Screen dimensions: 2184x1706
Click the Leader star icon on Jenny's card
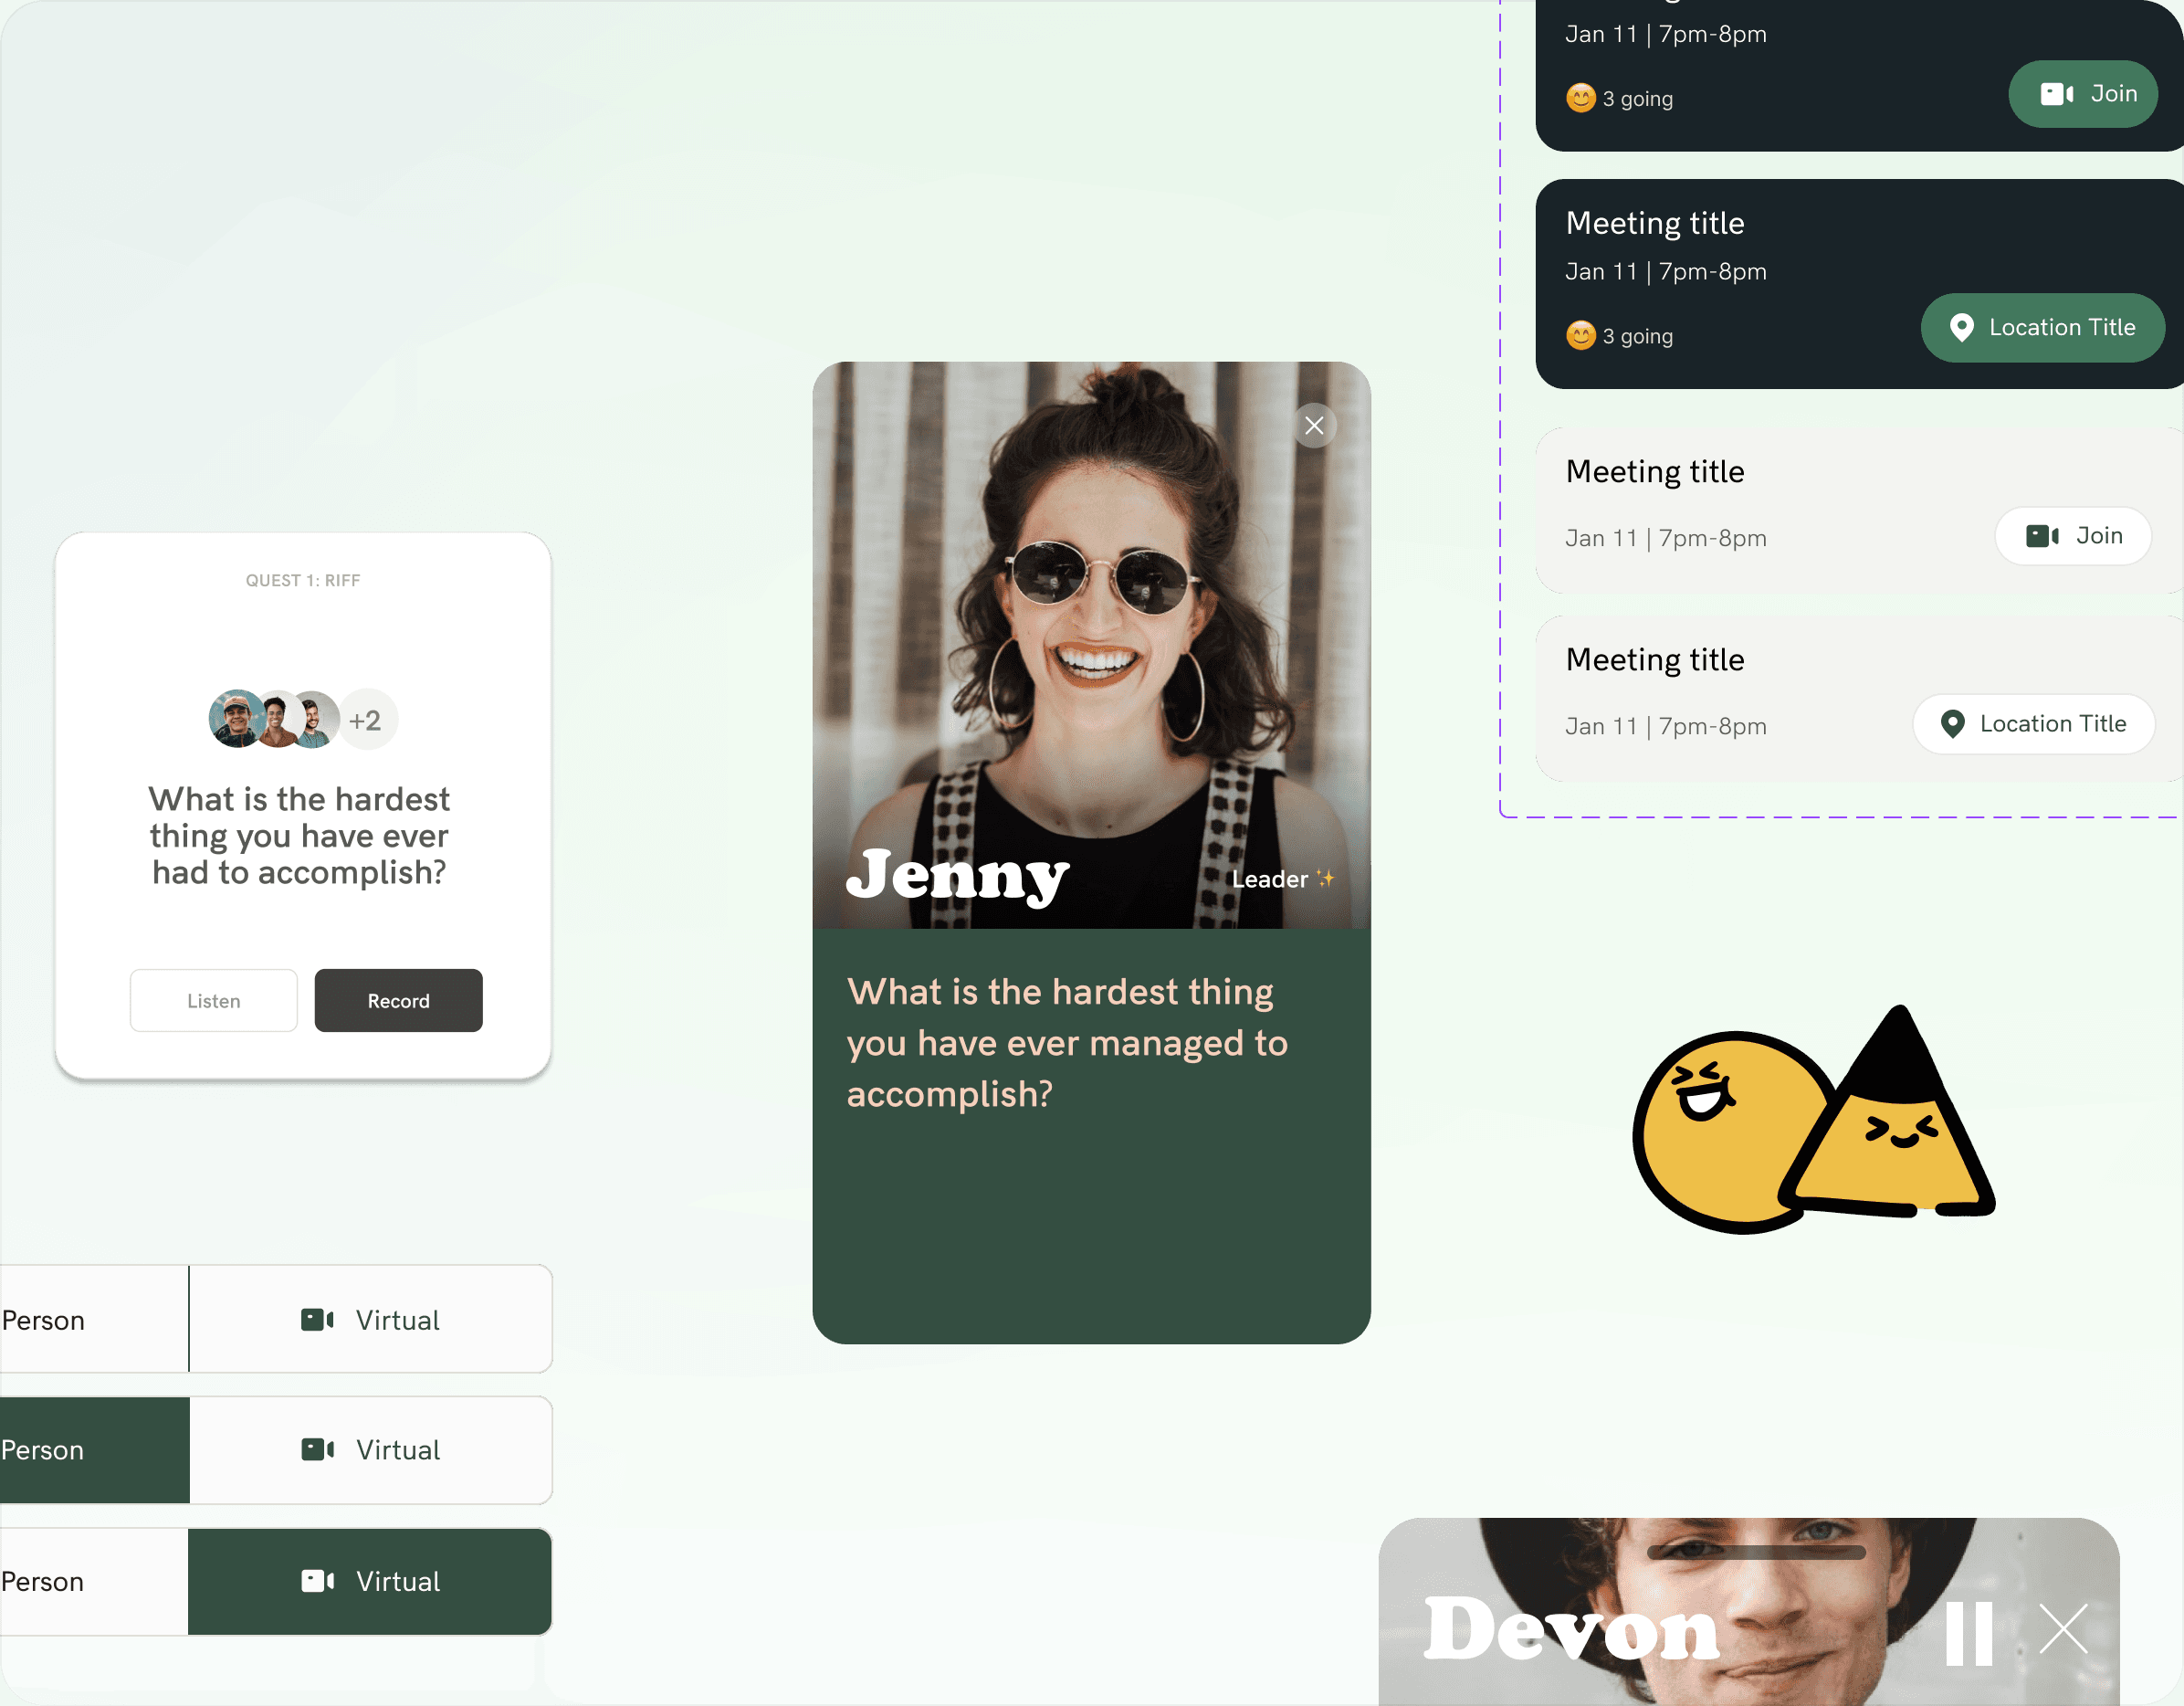coord(1329,876)
